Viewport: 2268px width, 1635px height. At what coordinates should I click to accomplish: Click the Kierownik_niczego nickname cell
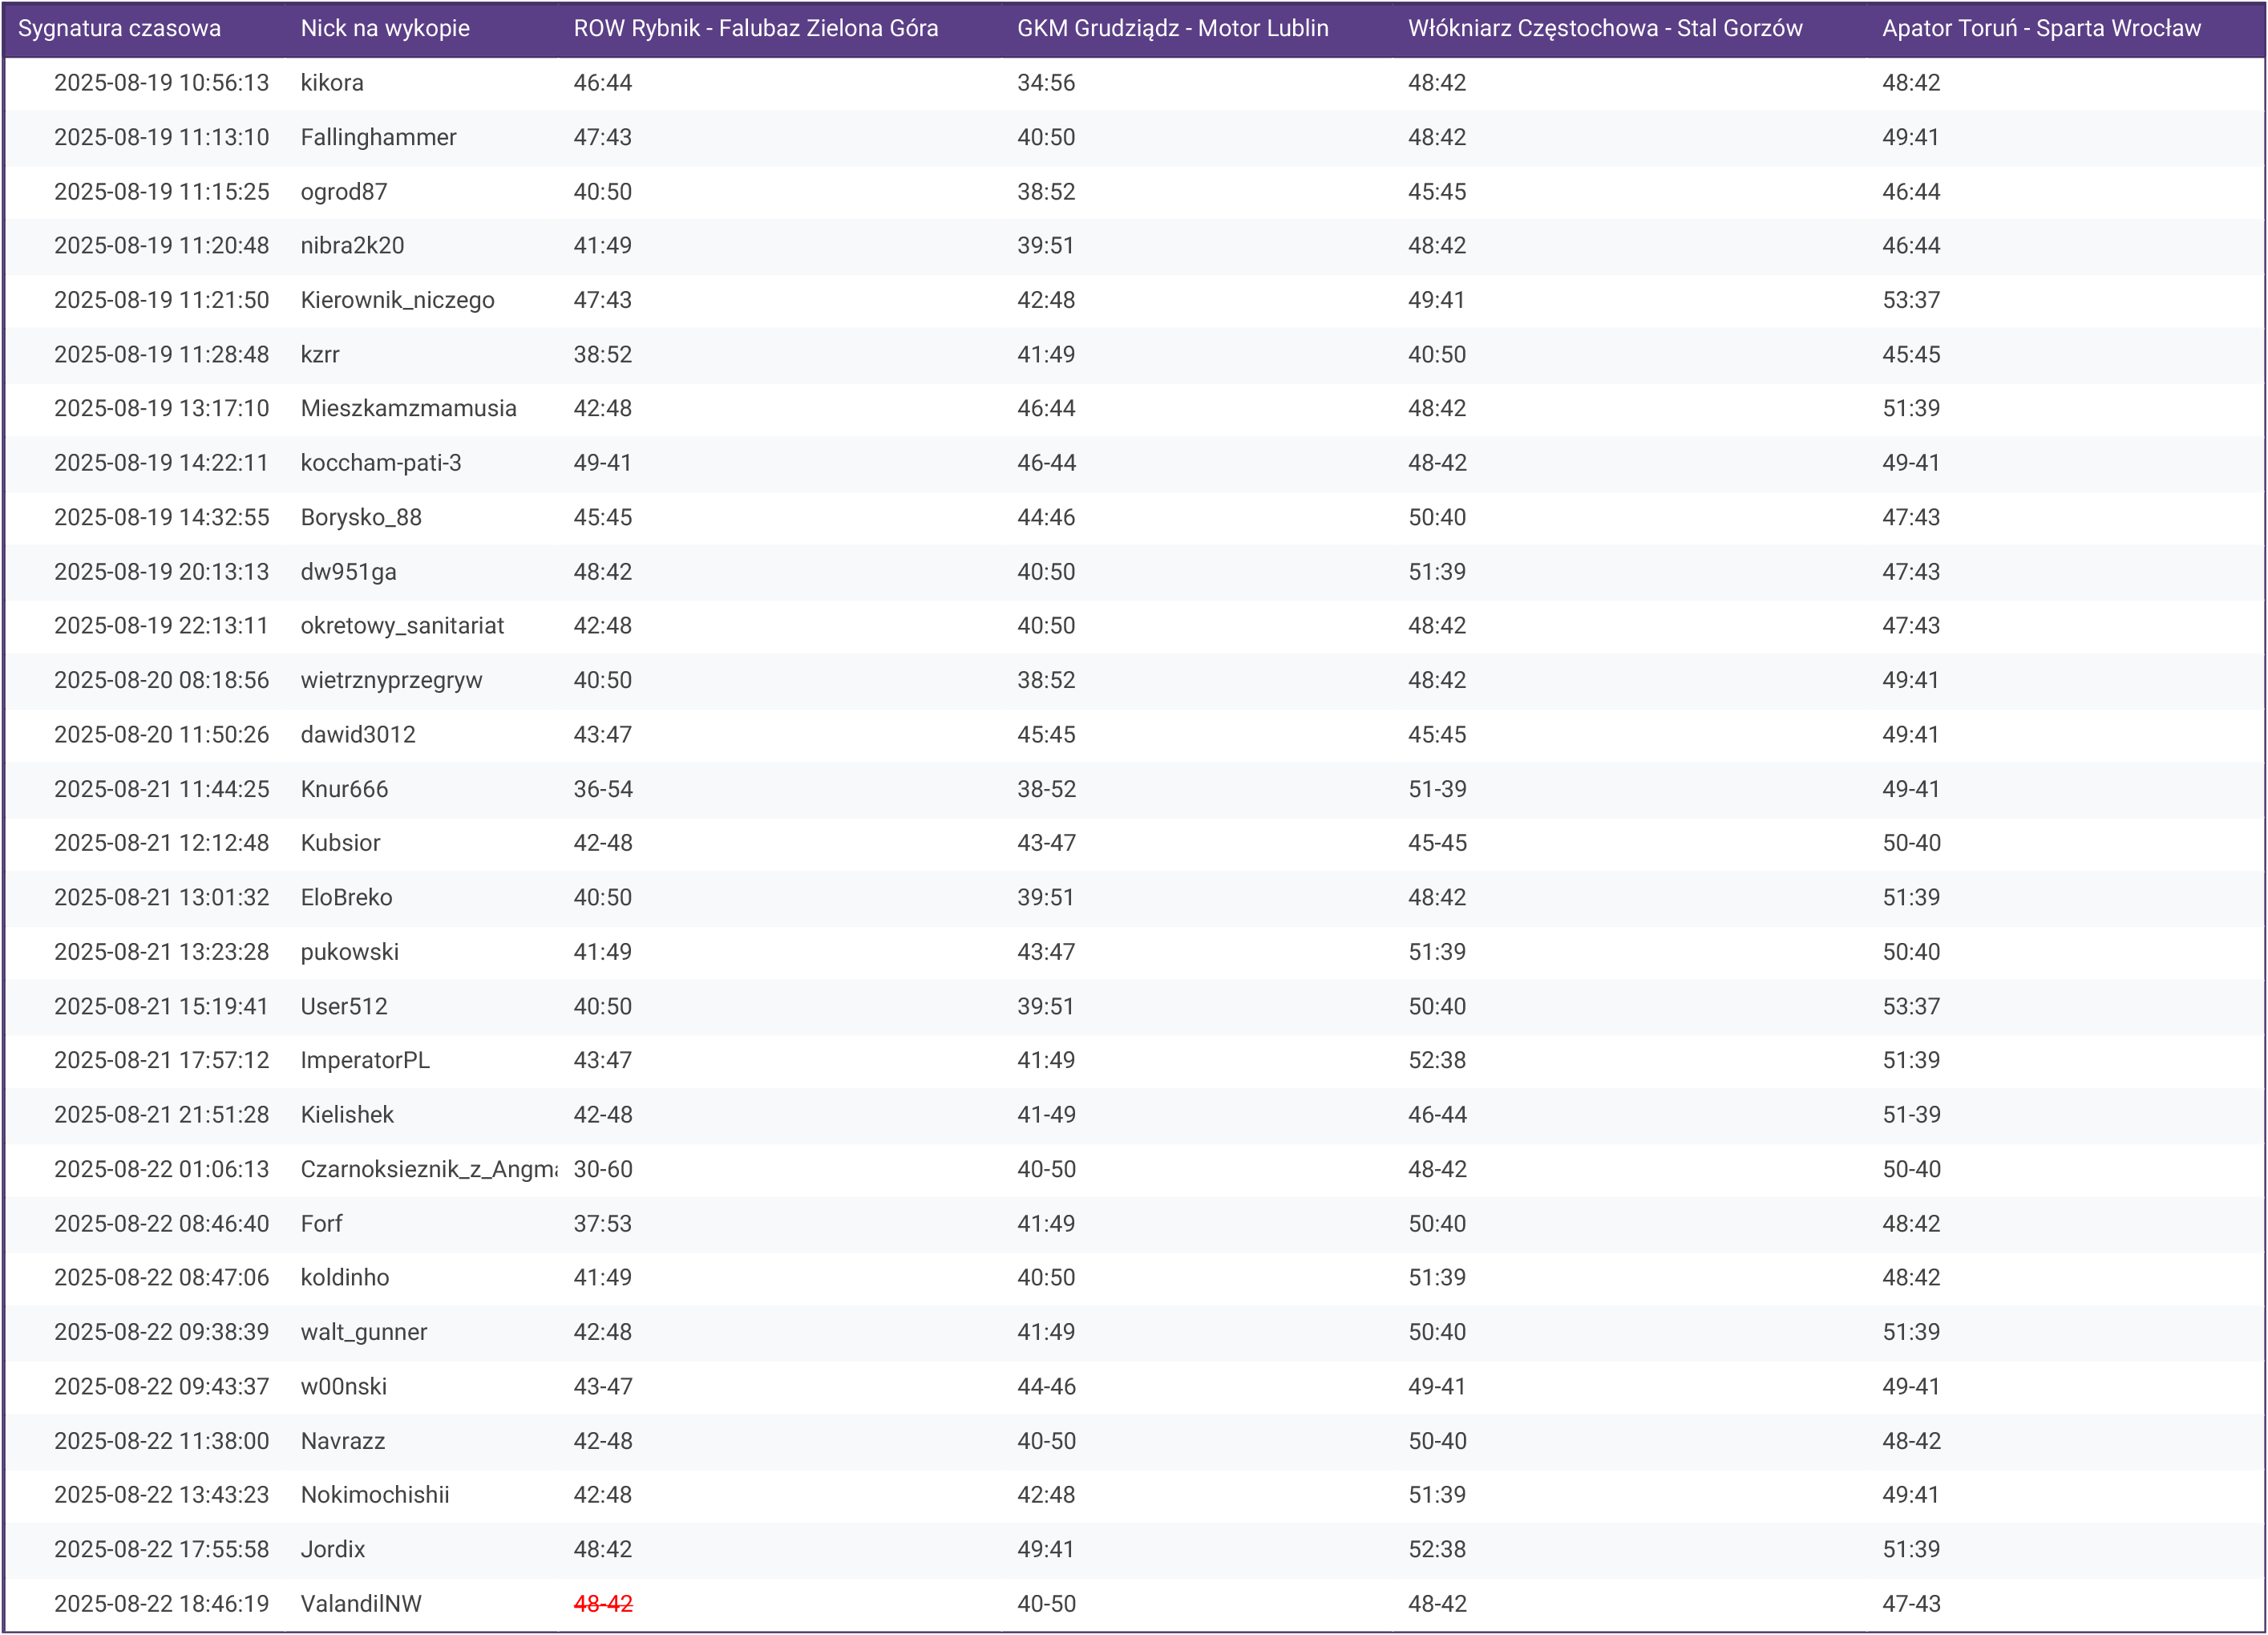[397, 300]
